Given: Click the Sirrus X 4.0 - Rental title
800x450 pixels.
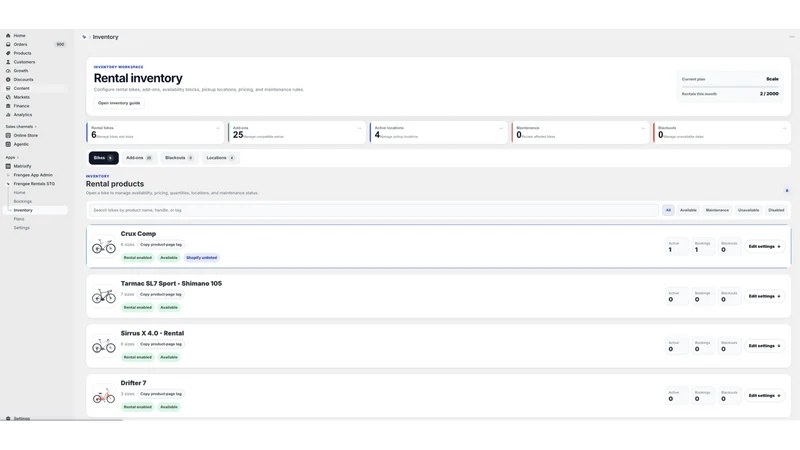Looking at the screenshot, I should [x=152, y=333].
